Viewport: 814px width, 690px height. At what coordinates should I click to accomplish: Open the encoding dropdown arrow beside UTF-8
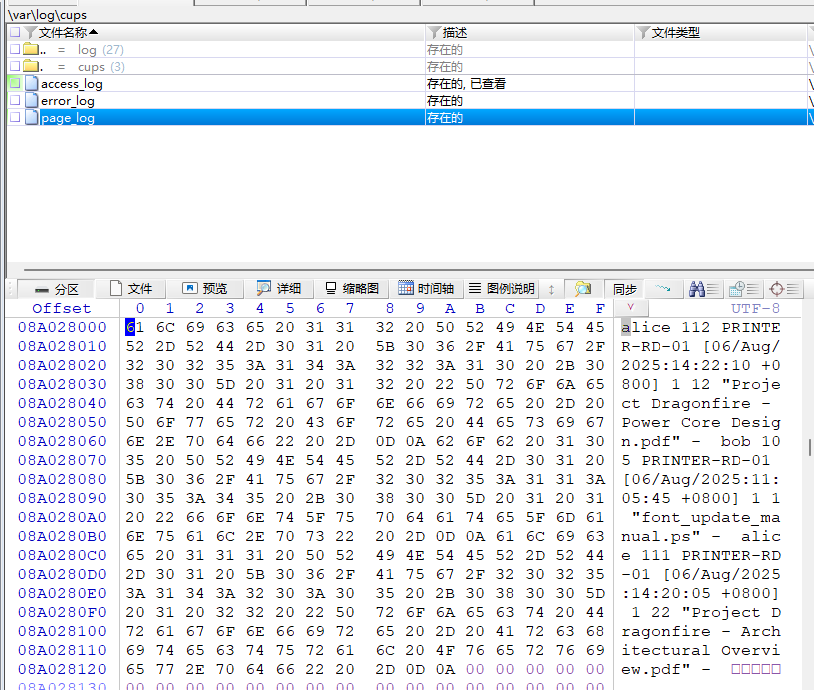pos(631,307)
